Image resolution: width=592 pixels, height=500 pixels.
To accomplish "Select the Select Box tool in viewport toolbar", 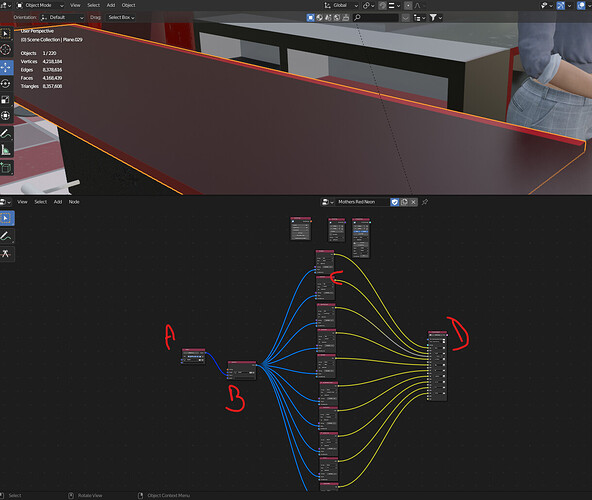I will [x=6, y=34].
